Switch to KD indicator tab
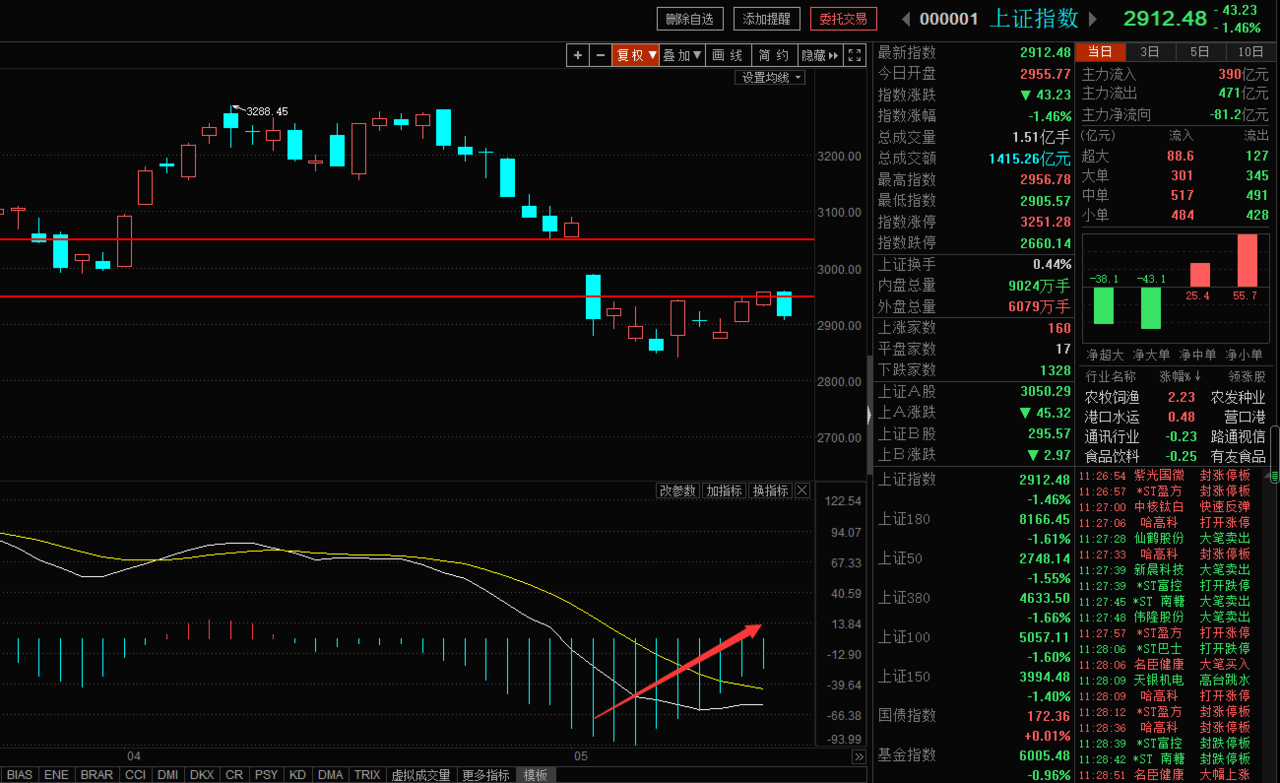The height and width of the screenshot is (783, 1280). click(298, 775)
